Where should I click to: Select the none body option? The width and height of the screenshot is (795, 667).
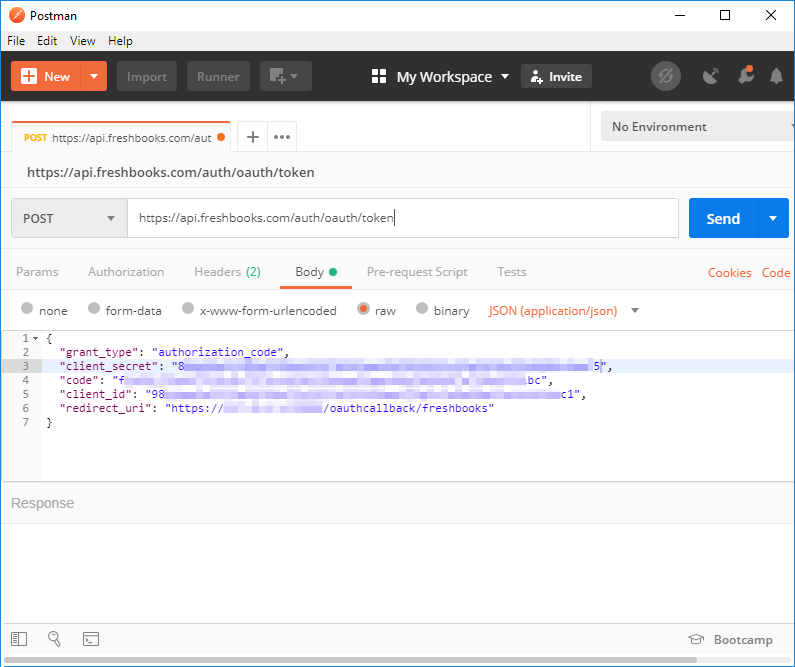[27, 308]
